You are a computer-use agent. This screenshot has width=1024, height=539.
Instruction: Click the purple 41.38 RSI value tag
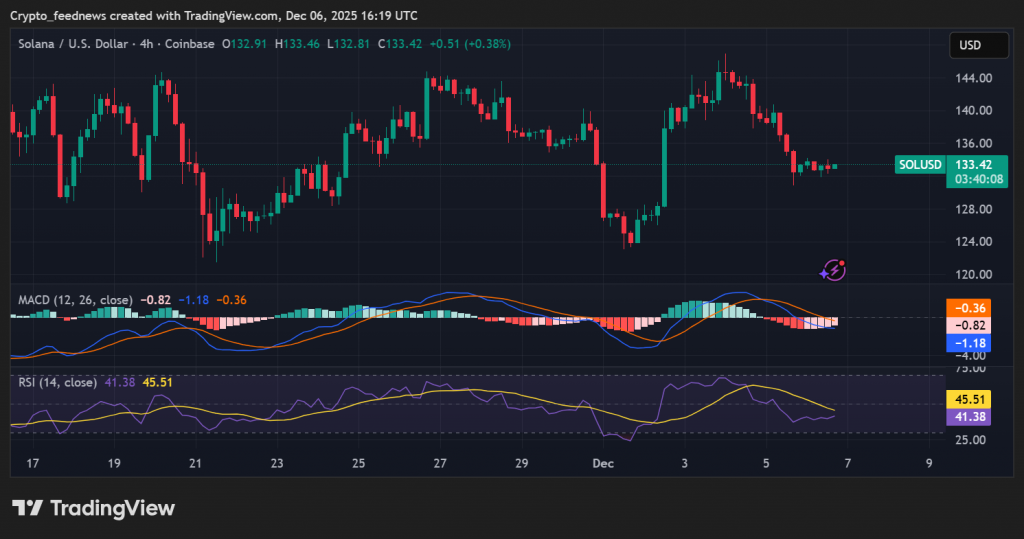point(967,416)
